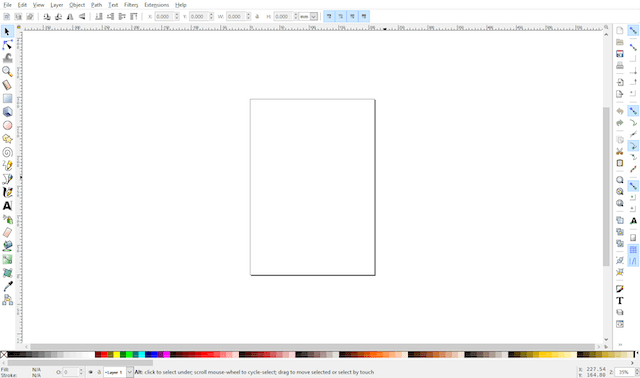Select the Eraser tool
Screen dimensions: 640x378
(7, 233)
